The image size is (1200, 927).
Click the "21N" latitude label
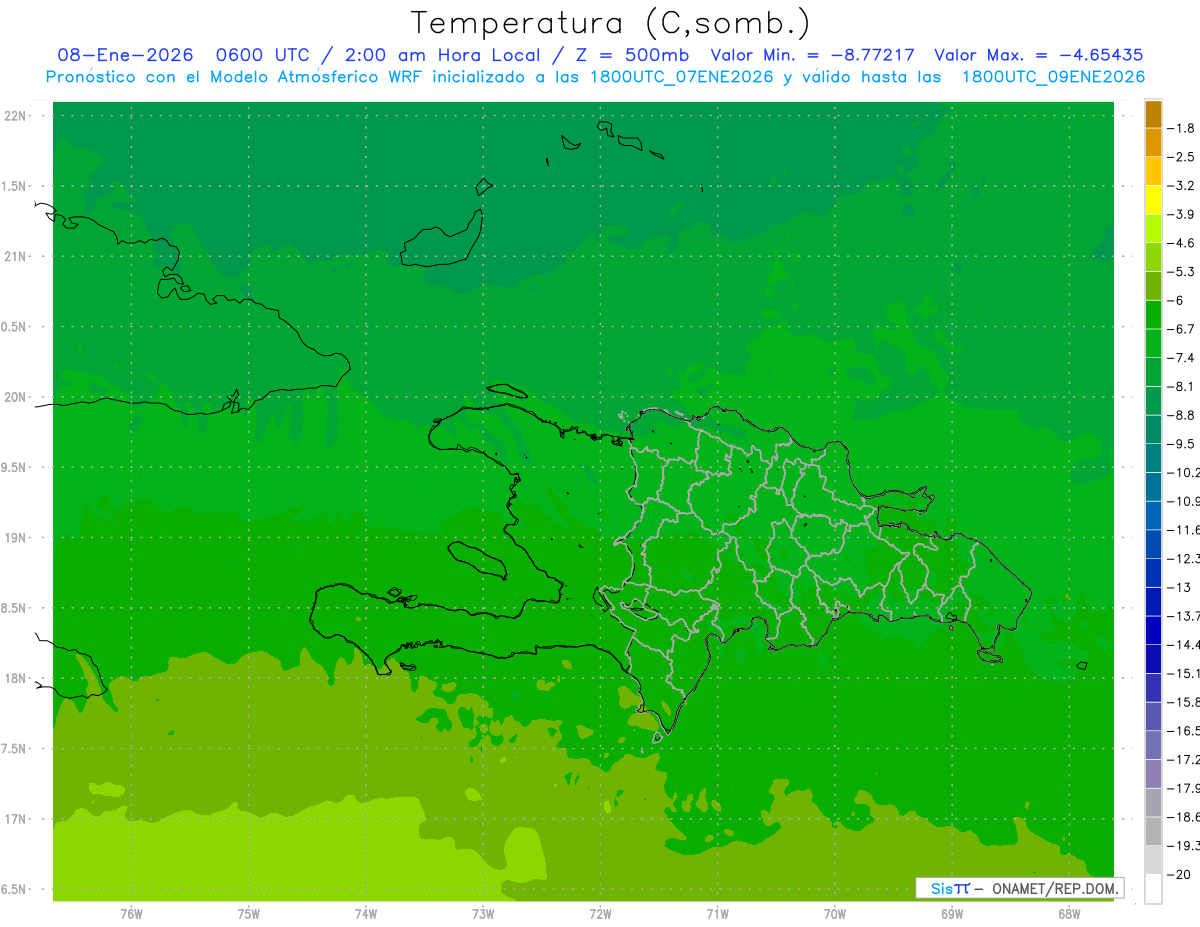coord(15,256)
